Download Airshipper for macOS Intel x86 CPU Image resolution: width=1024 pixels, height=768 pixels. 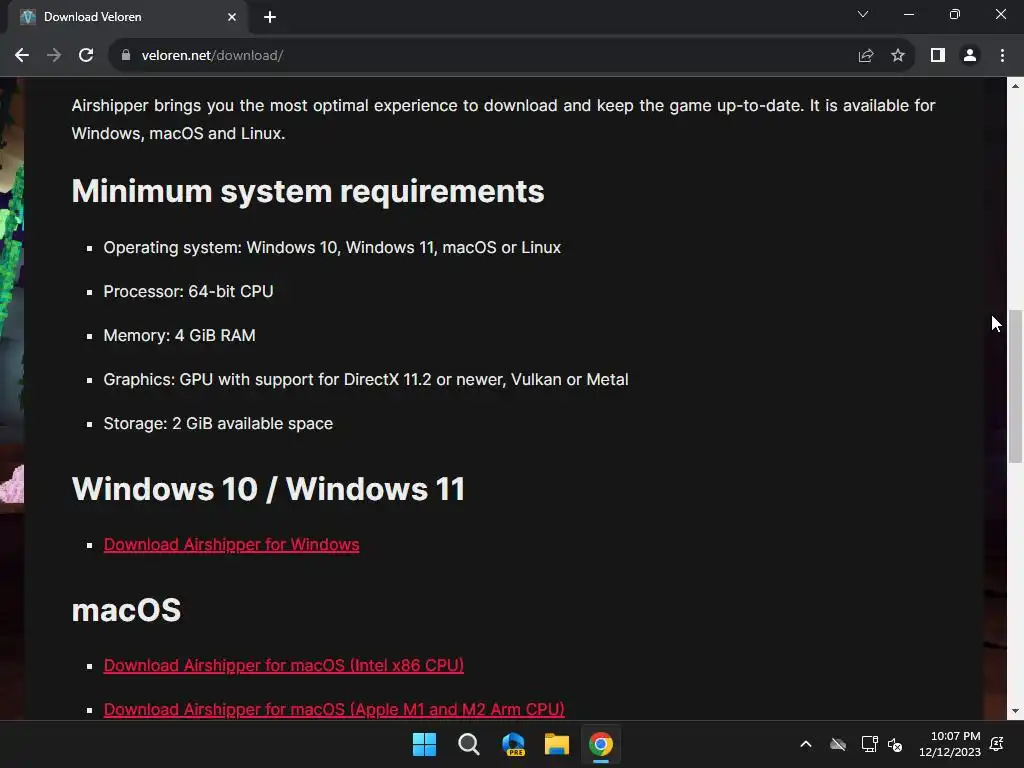(x=283, y=665)
